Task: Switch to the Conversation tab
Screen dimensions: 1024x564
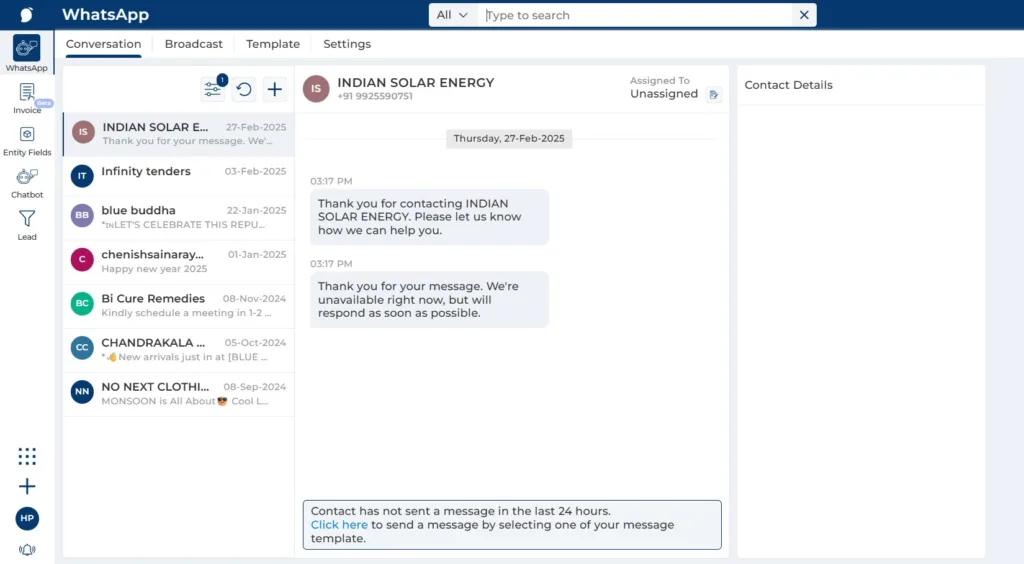Action: 103,44
